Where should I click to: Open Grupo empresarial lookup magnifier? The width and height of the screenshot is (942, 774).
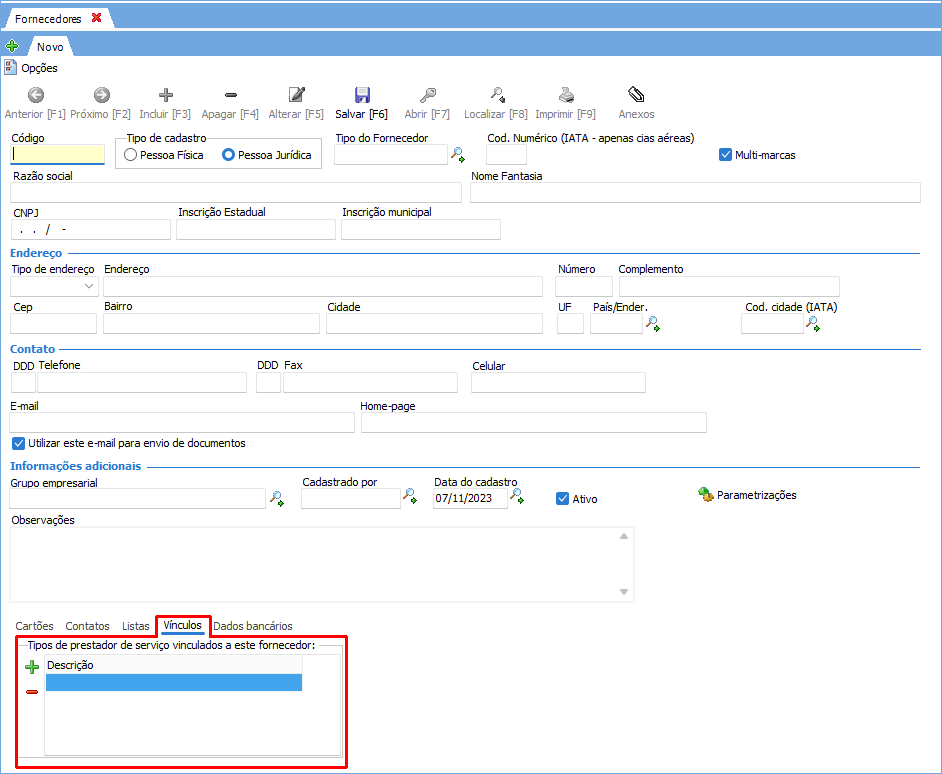(276, 498)
